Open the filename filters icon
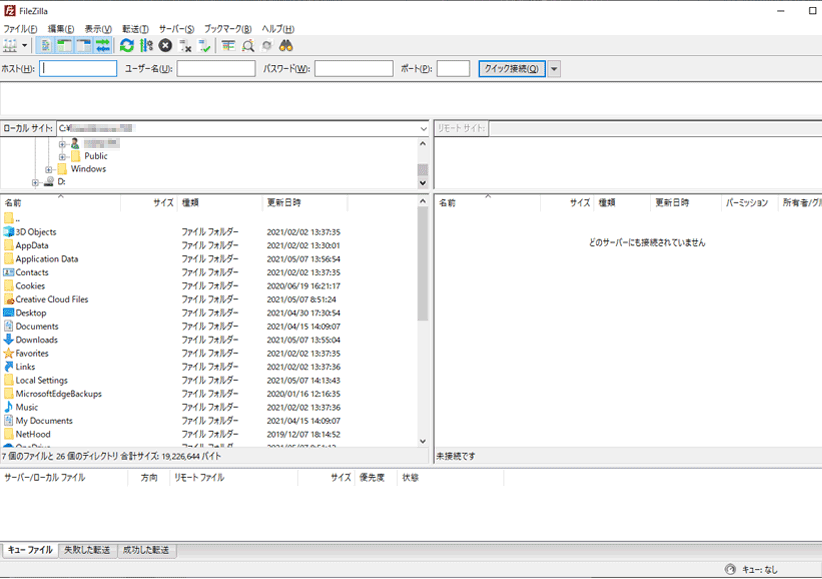Image resolution: width=822 pixels, height=579 pixels. click(x=228, y=46)
